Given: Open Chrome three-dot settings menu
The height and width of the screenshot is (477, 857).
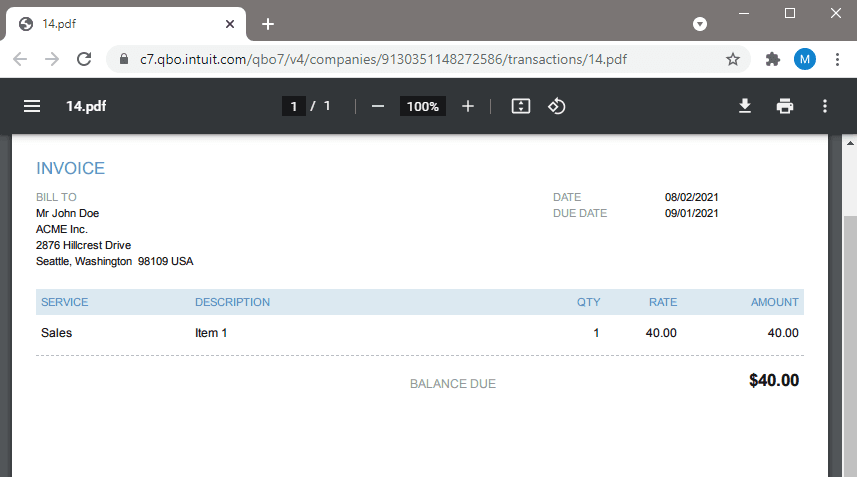Looking at the screenshot, I should click(836, 59).
